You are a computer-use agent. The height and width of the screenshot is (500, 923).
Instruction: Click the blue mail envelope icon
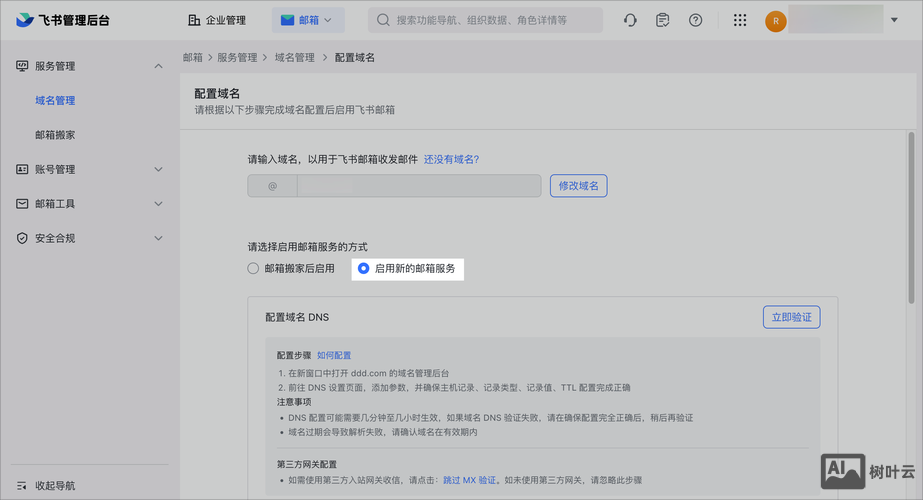287,20
